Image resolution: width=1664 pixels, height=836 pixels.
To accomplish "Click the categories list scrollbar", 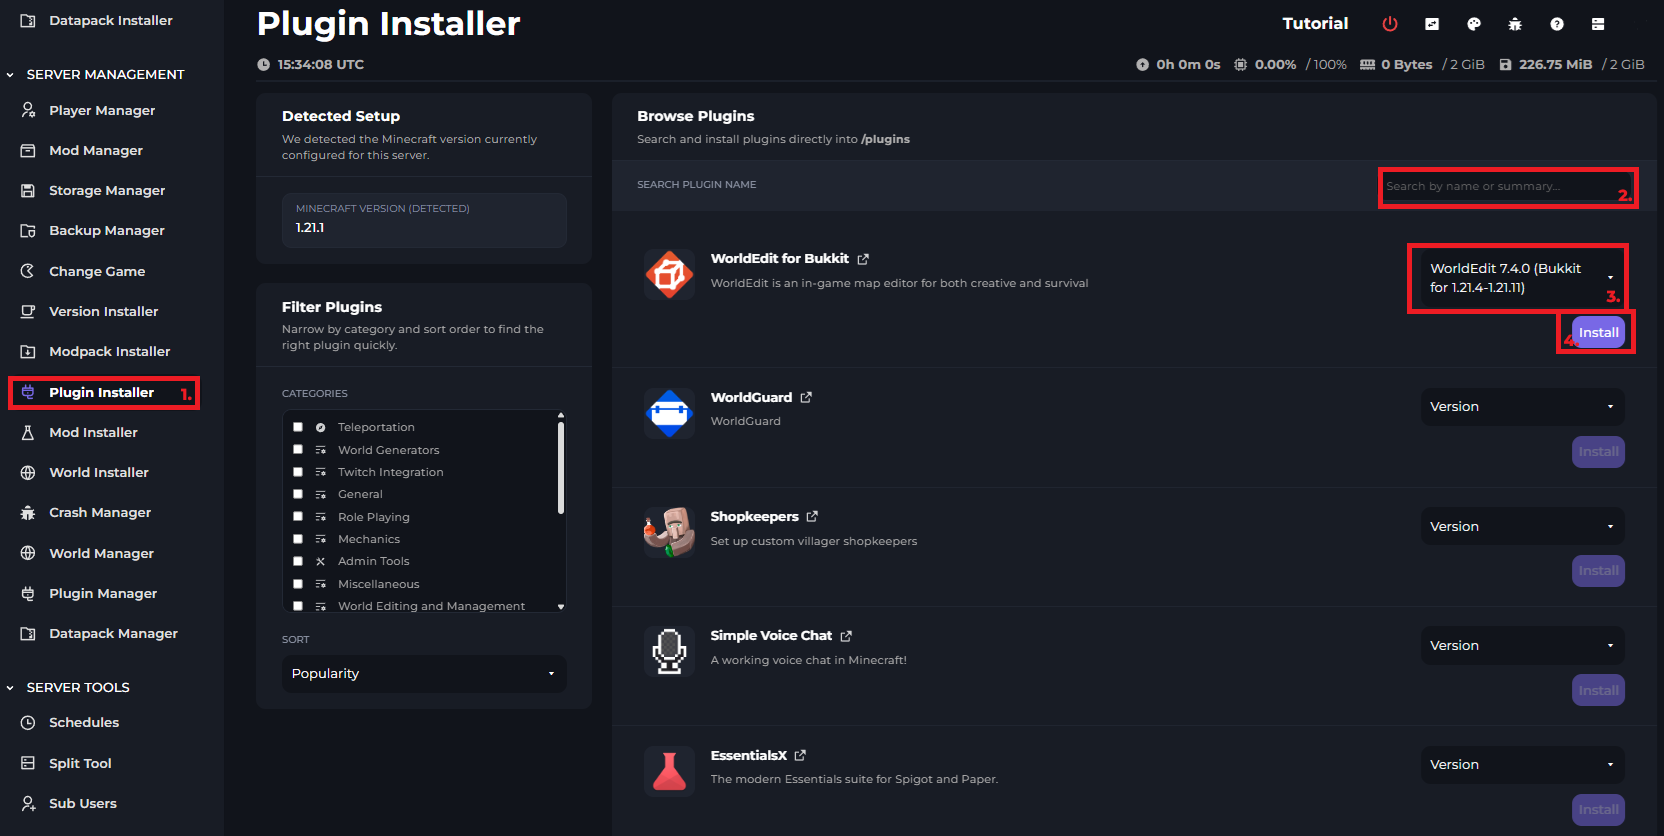I will point(561,468).
